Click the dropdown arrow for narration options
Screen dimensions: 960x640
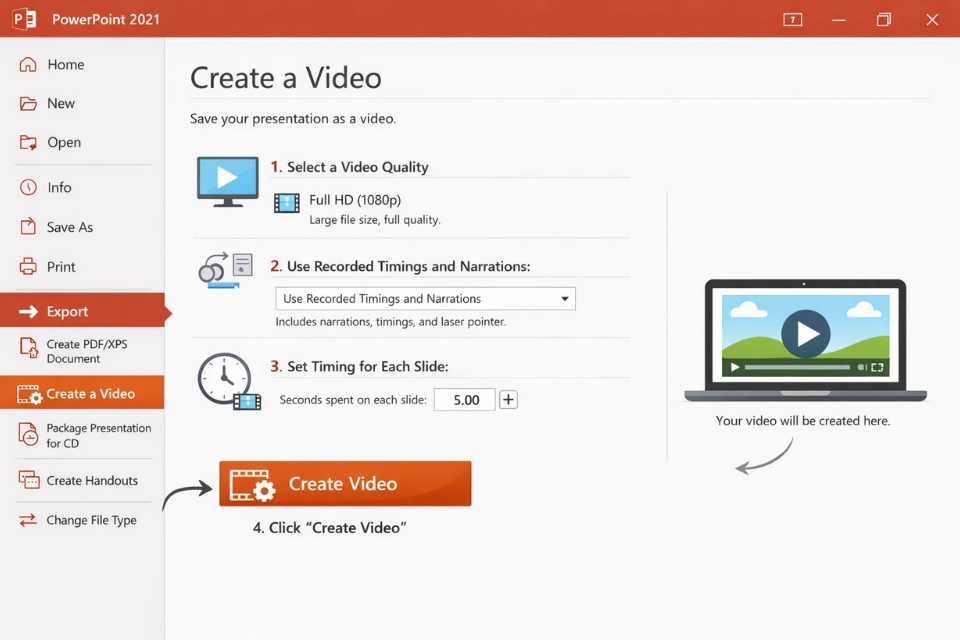click(563, 298)
